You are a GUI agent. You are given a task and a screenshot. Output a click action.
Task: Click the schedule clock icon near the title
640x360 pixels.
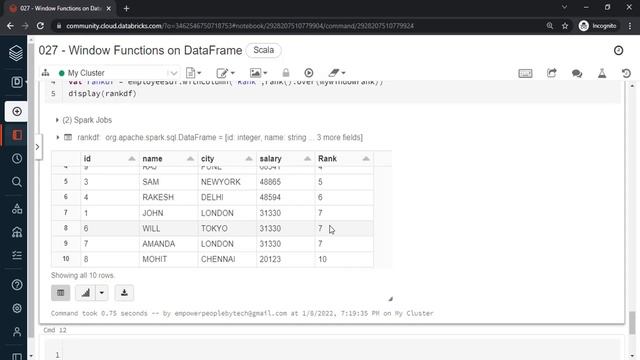tap(618, 50)
